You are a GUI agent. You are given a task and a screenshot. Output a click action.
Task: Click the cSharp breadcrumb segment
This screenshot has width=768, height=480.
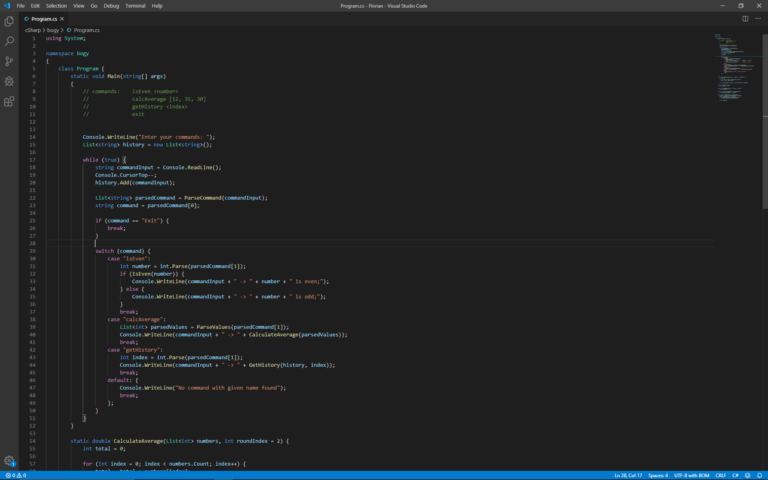pos(33,30)
